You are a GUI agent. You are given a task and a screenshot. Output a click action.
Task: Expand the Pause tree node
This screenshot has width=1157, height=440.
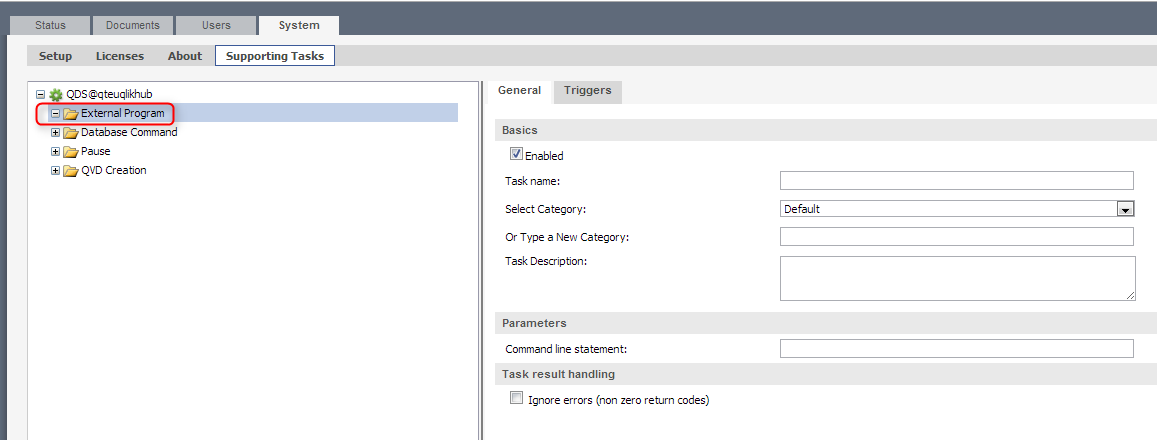pos(56,152)
